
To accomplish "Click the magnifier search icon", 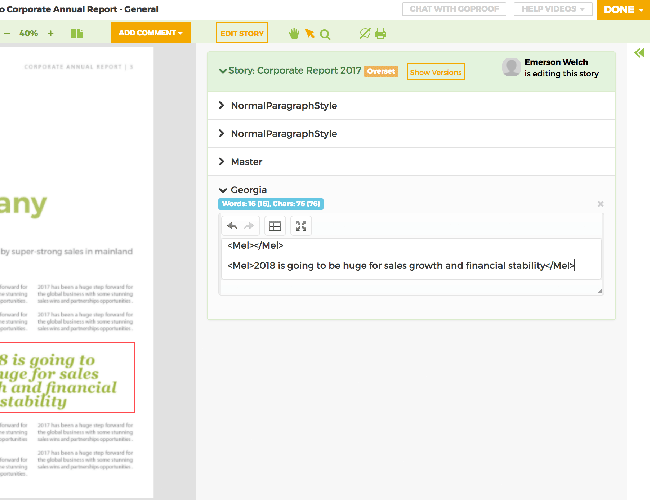I will pos(325,33).
